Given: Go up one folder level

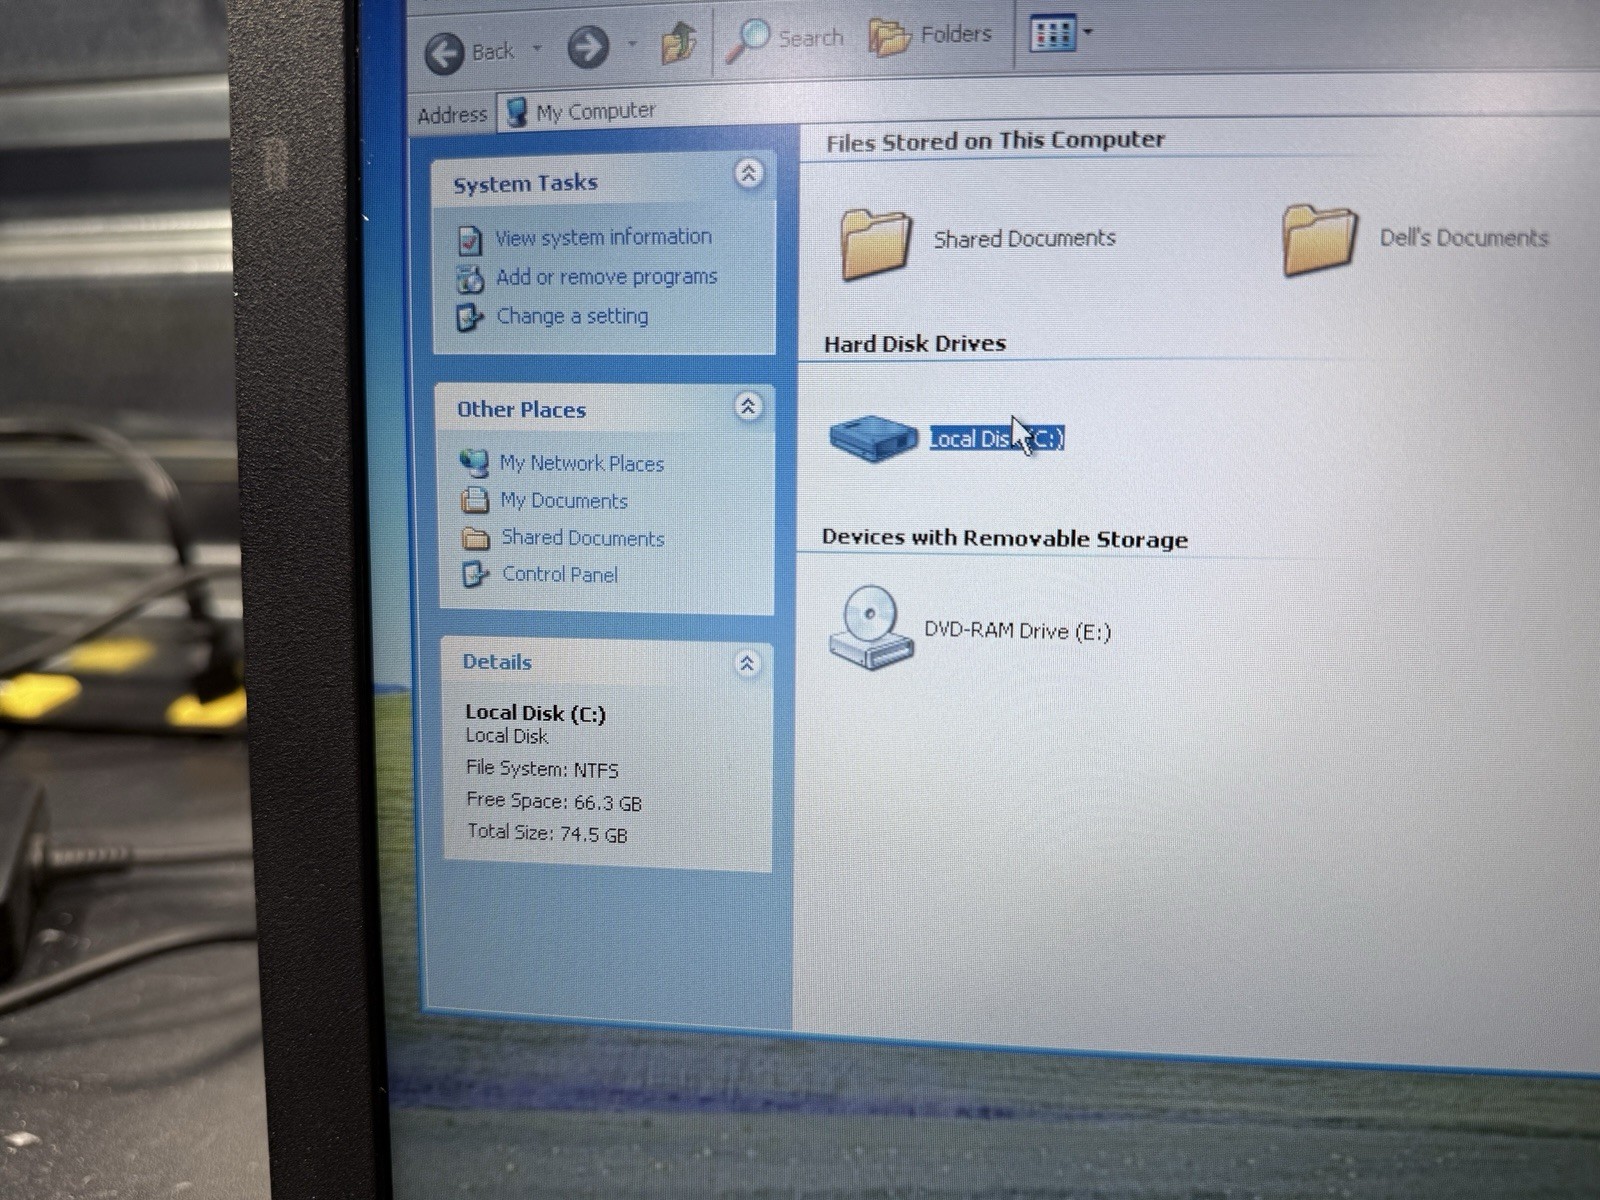Looking at the screenshot, I should 679,42.
